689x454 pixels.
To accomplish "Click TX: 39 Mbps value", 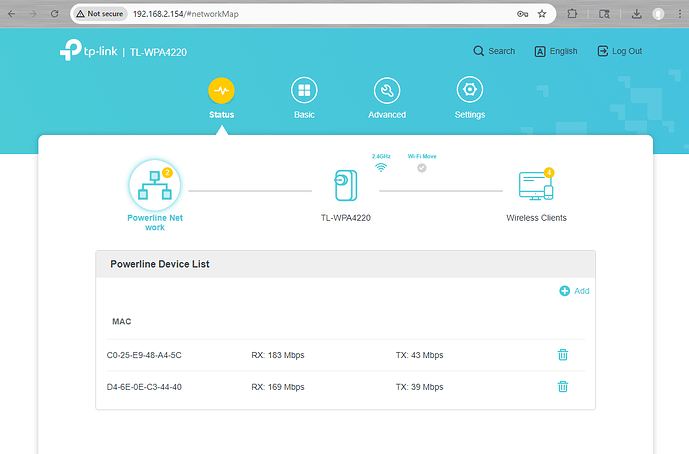I will pos(420,387).
